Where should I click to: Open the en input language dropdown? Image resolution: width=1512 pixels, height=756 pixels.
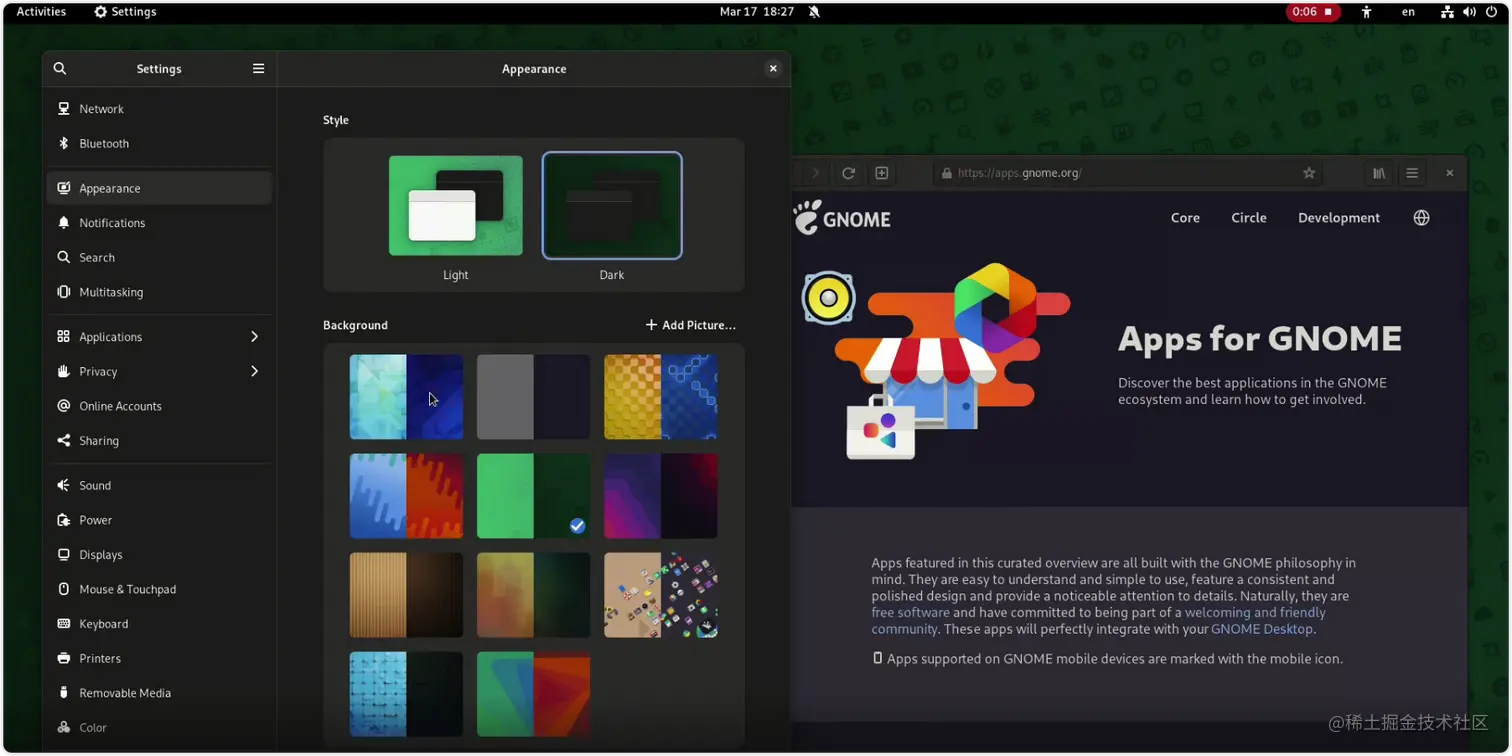point(1408,12)
